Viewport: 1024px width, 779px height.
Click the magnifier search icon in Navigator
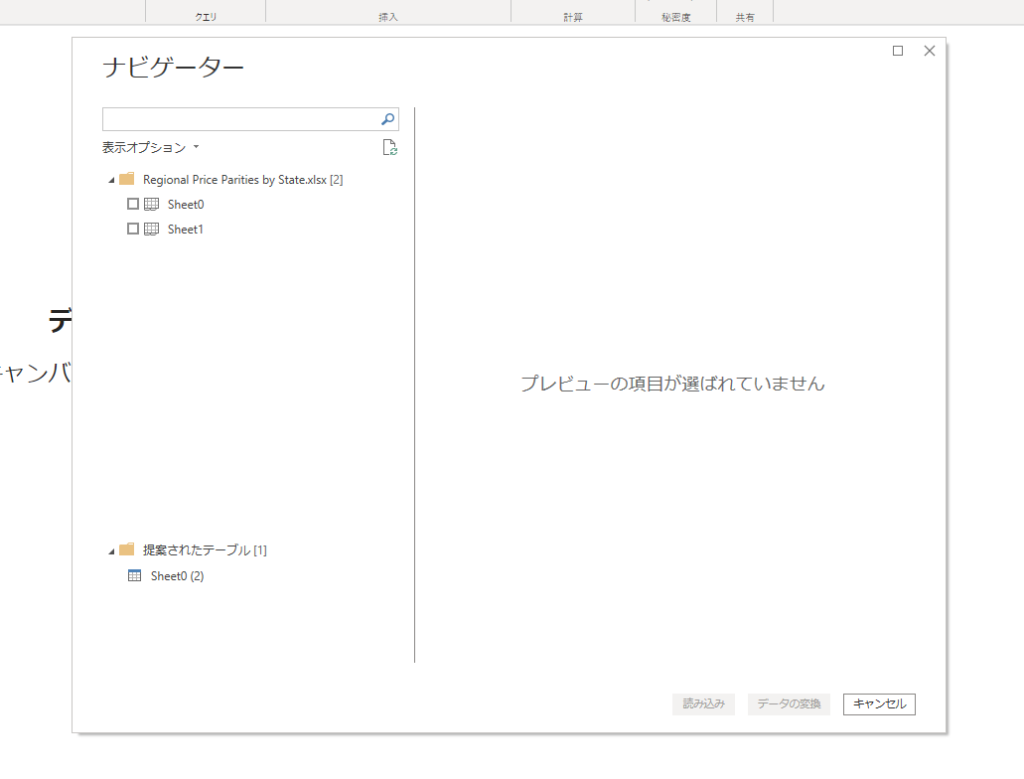(388, 119)
